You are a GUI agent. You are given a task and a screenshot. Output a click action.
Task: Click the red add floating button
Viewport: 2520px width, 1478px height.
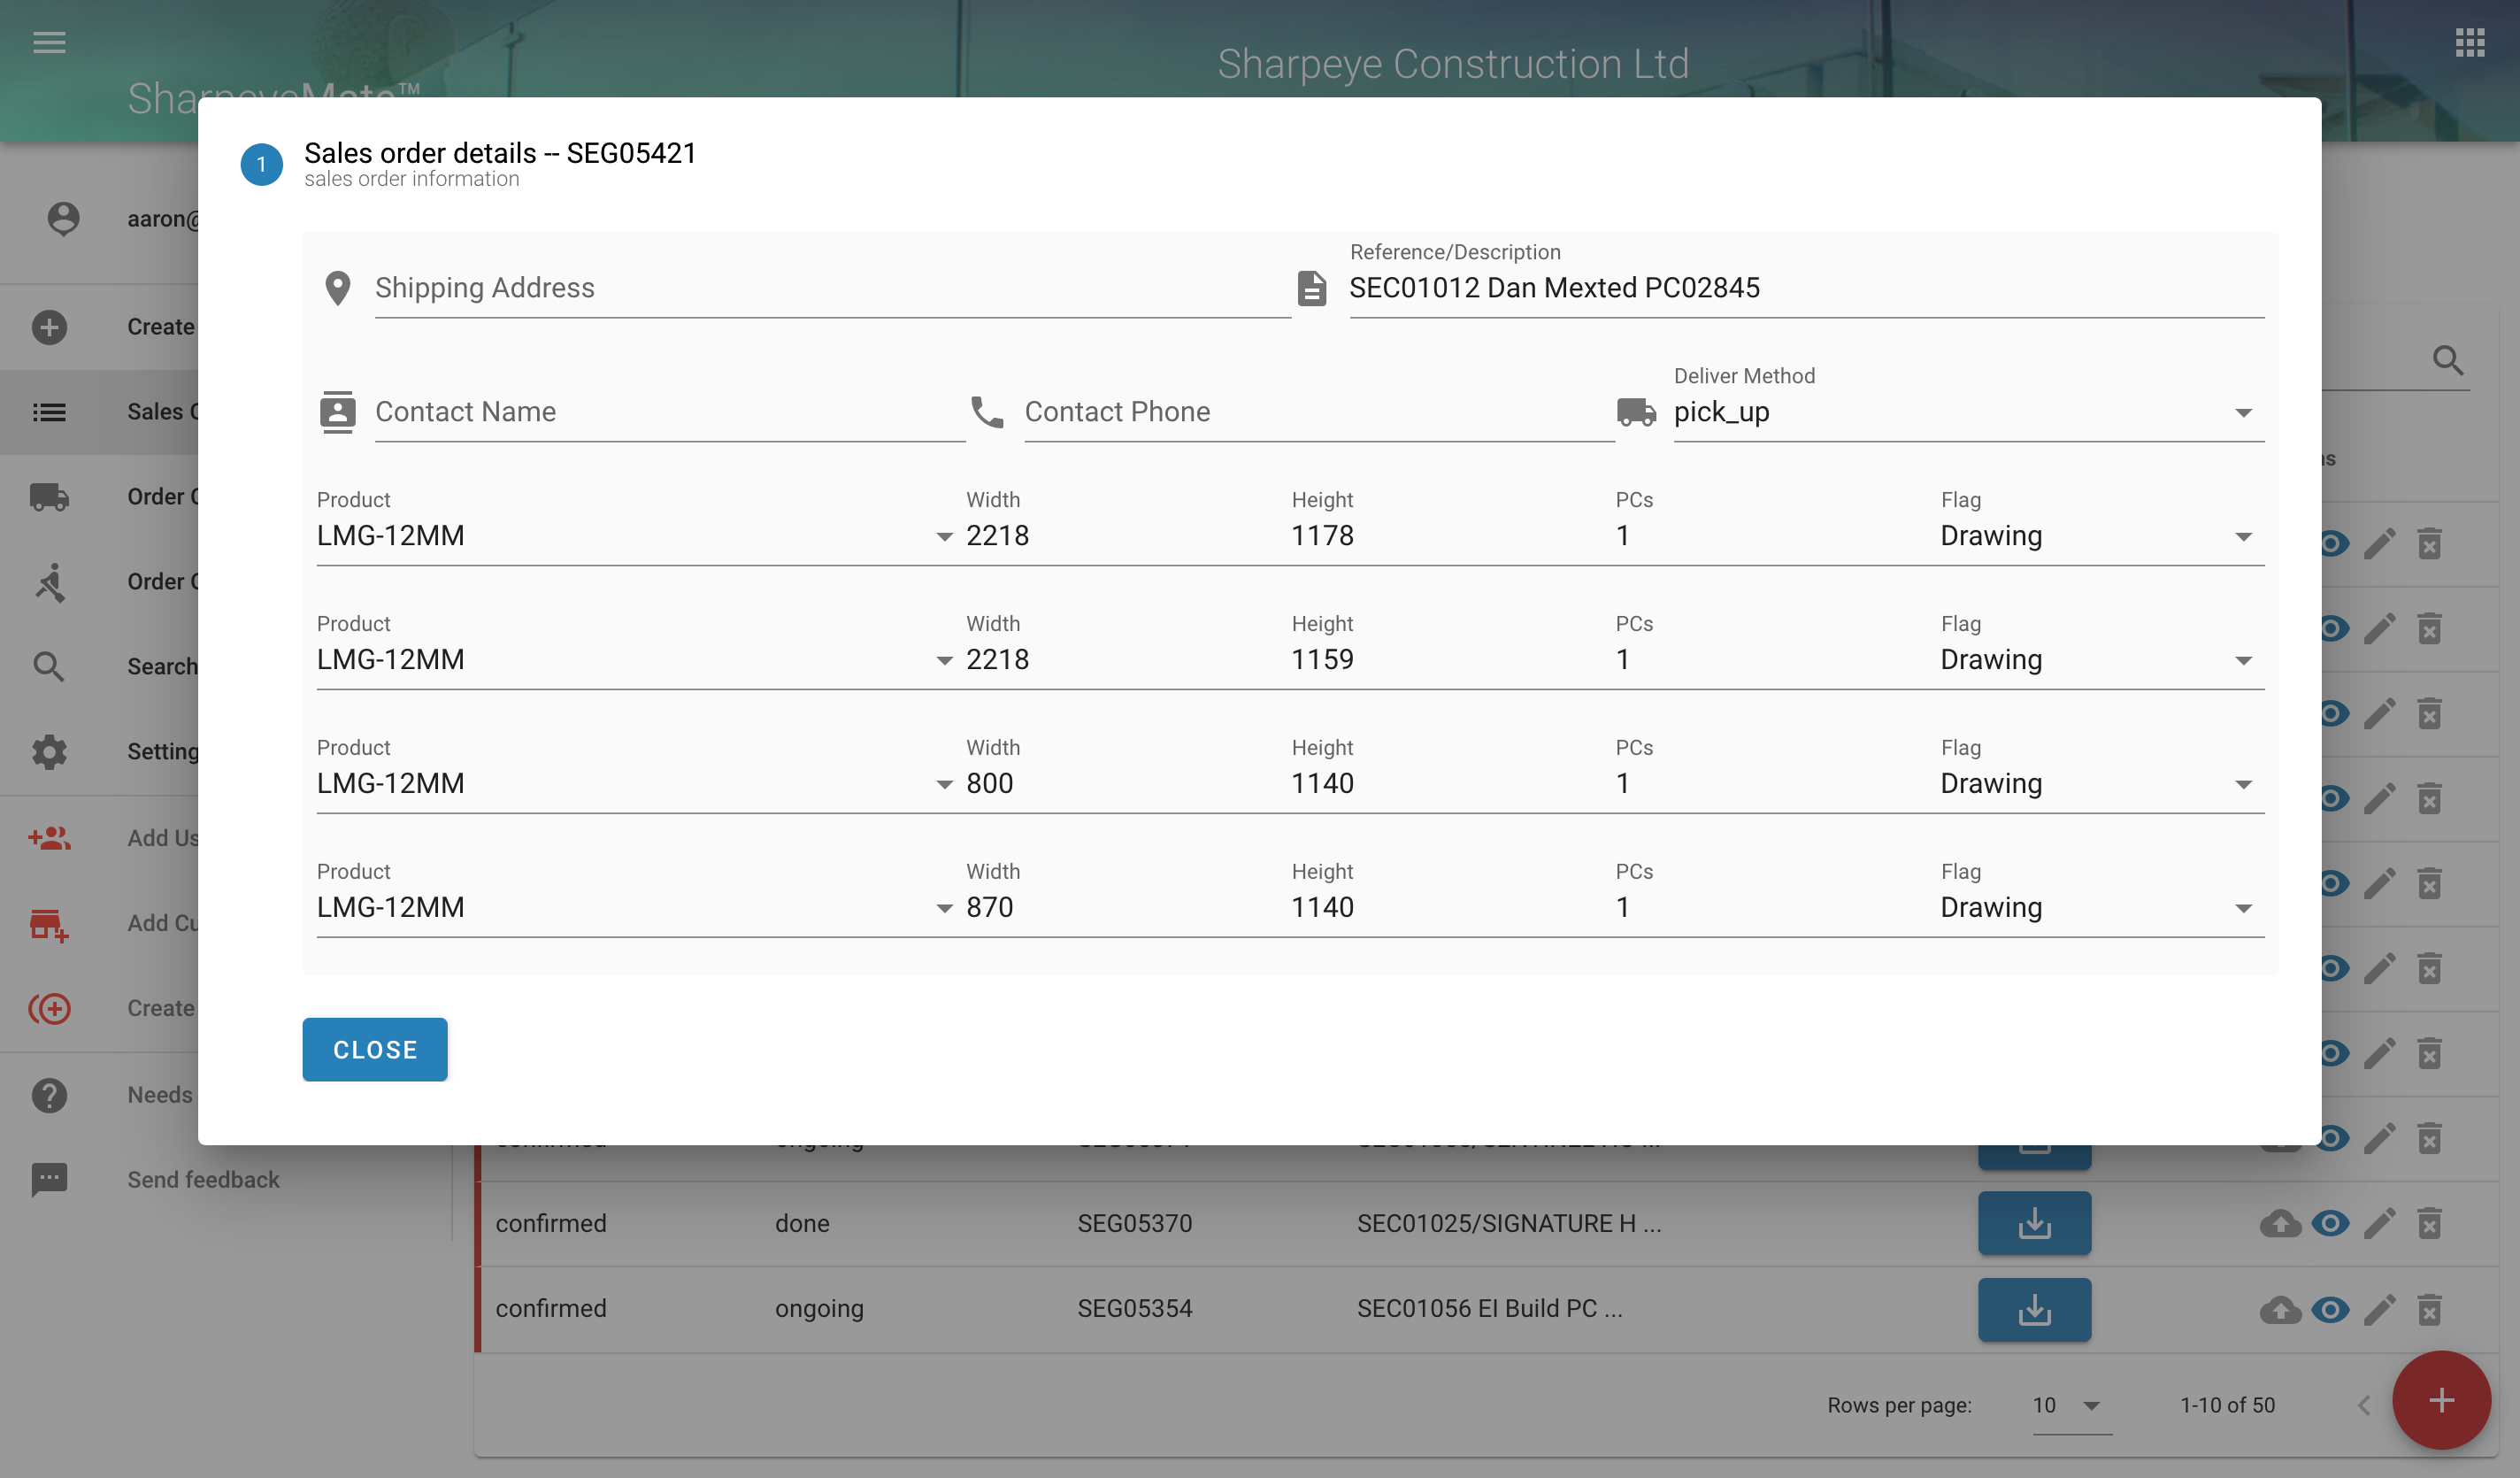click(2440, 1399)
